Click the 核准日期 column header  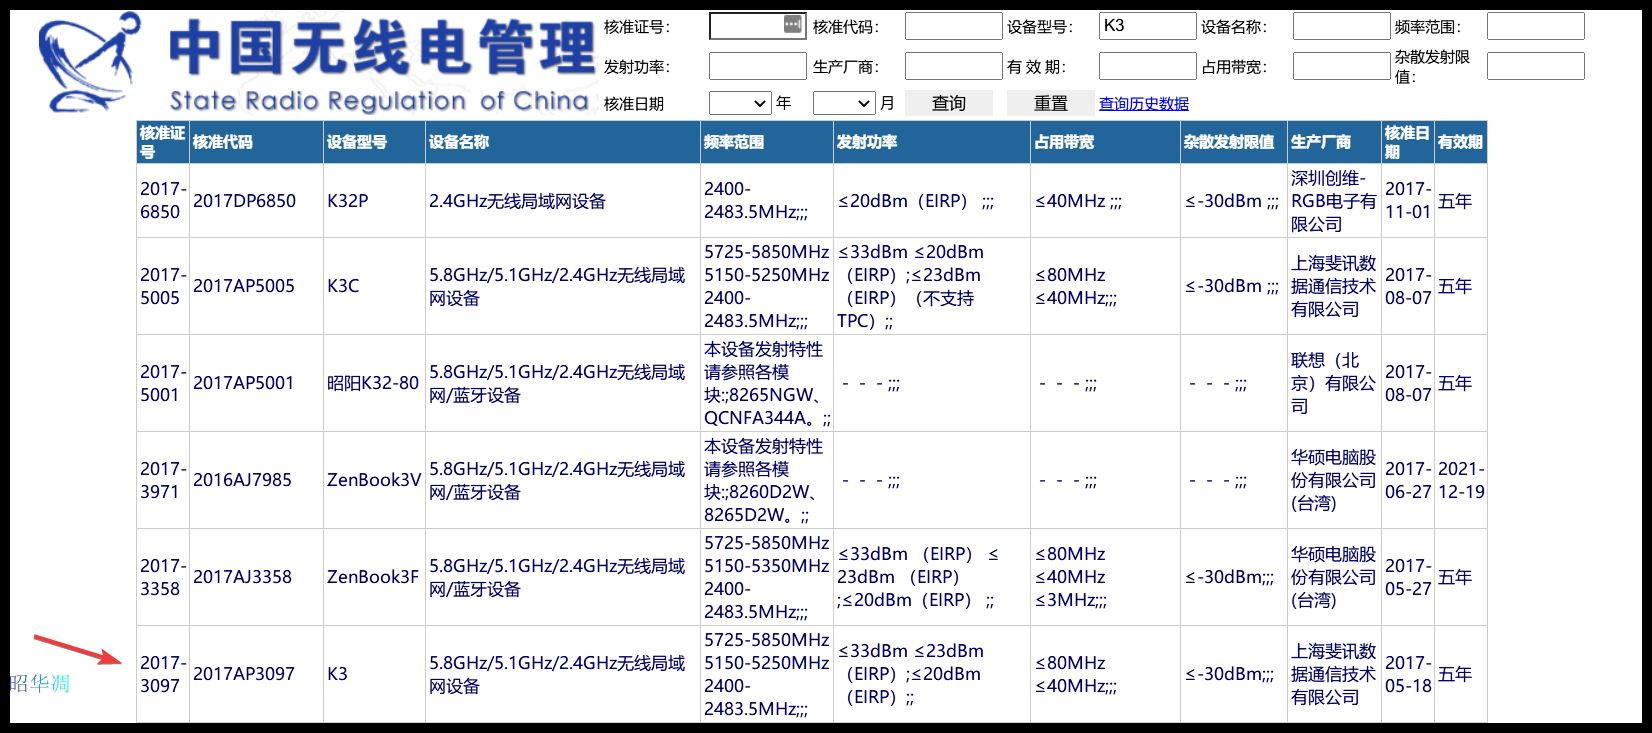point(1407,142)
